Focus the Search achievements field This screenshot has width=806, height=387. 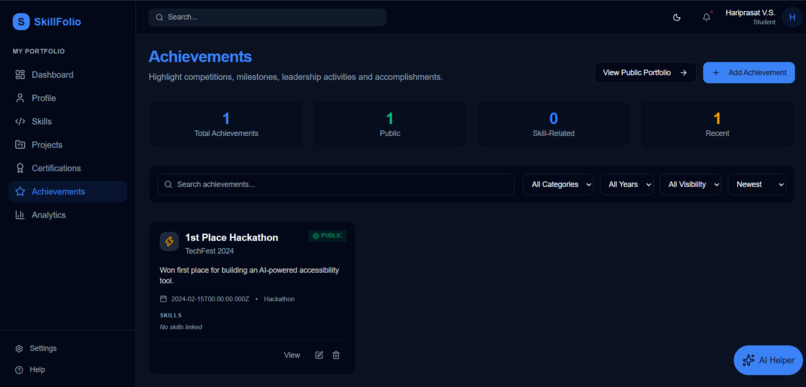336,184
